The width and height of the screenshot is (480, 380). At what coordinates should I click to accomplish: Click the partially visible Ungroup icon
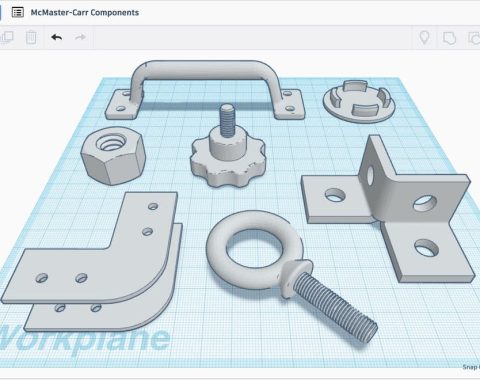[474, 38]
